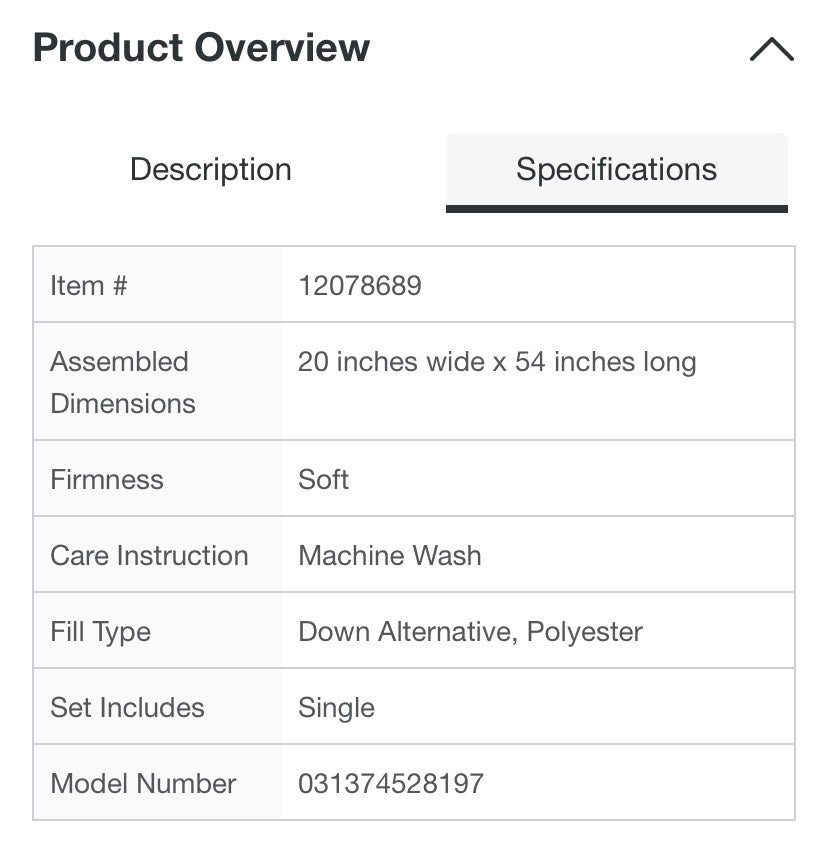Select the Assembled Dimensions label

coord(123,382)
